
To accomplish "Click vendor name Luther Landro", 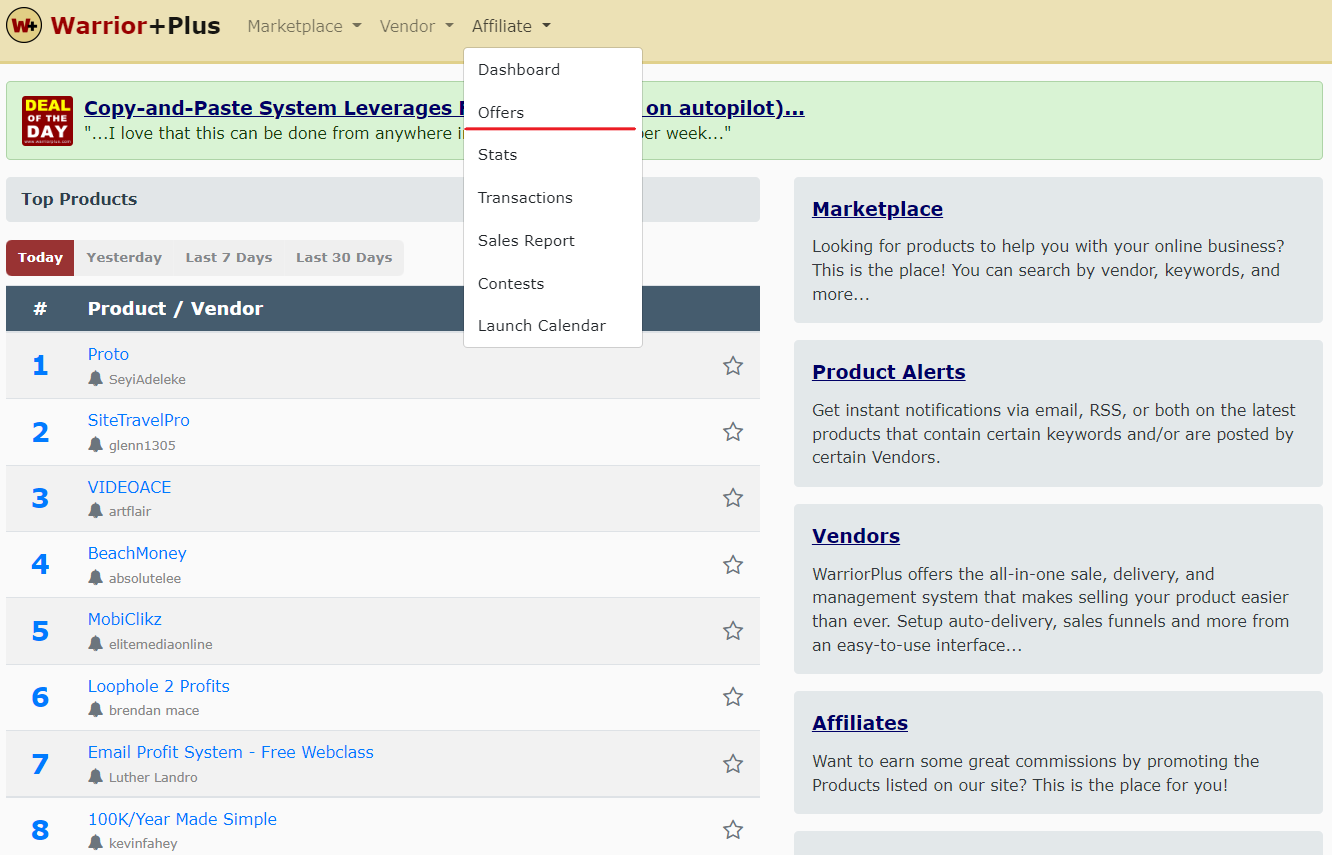I will pyautogui.click(x=153, y=777).
